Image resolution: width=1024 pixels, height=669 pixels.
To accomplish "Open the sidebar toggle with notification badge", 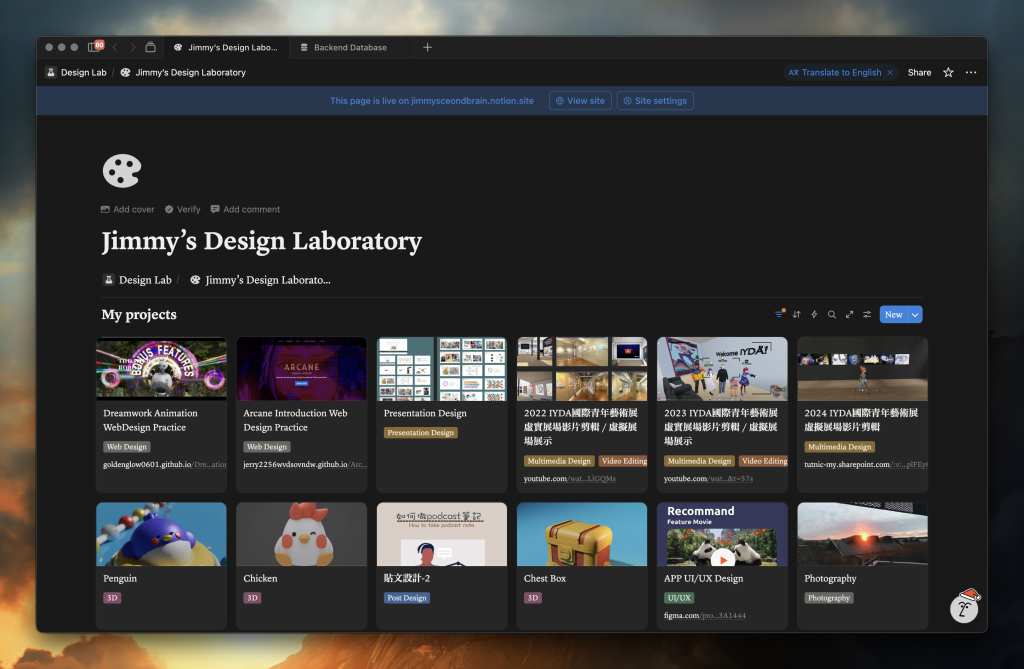I will (93, 47).
